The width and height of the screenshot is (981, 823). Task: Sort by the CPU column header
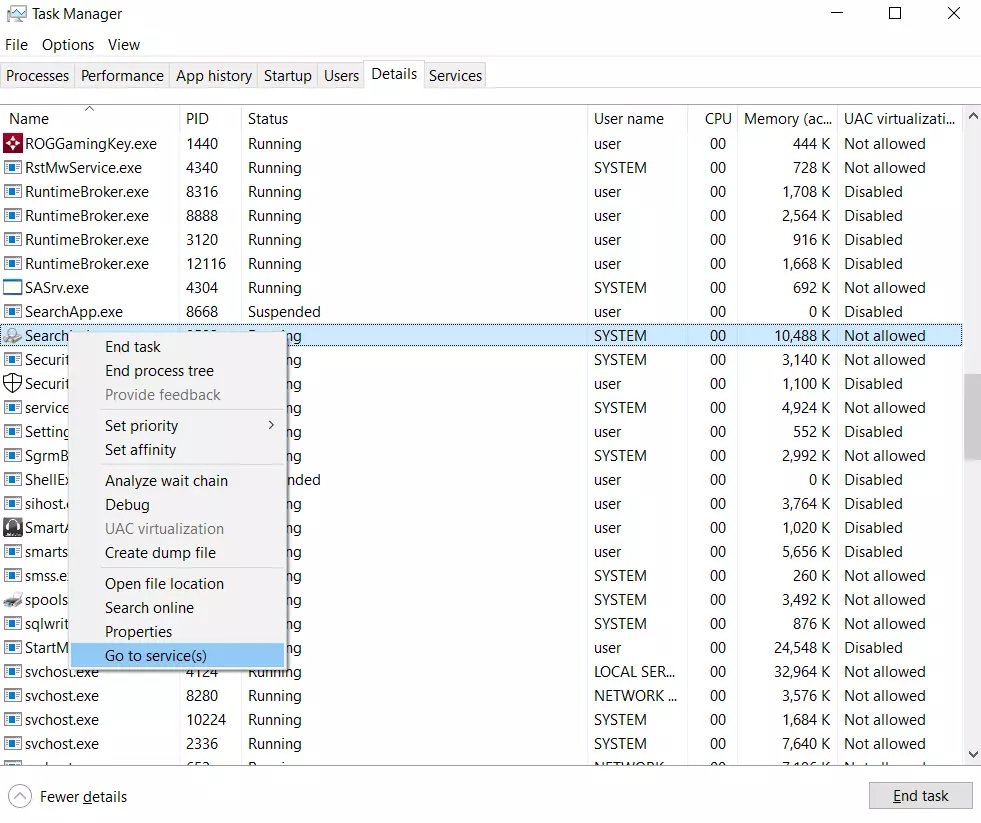point(712,118)
